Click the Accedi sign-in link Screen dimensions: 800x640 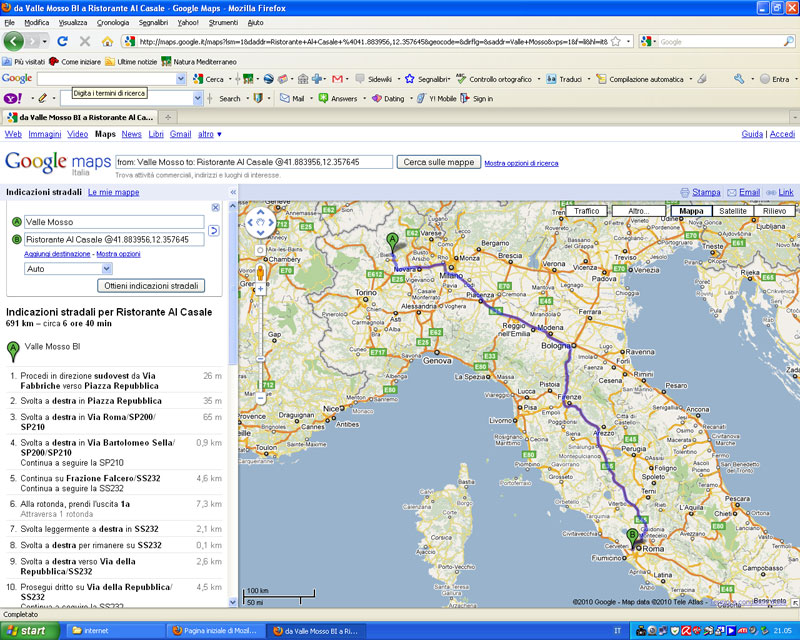[782, 134]
